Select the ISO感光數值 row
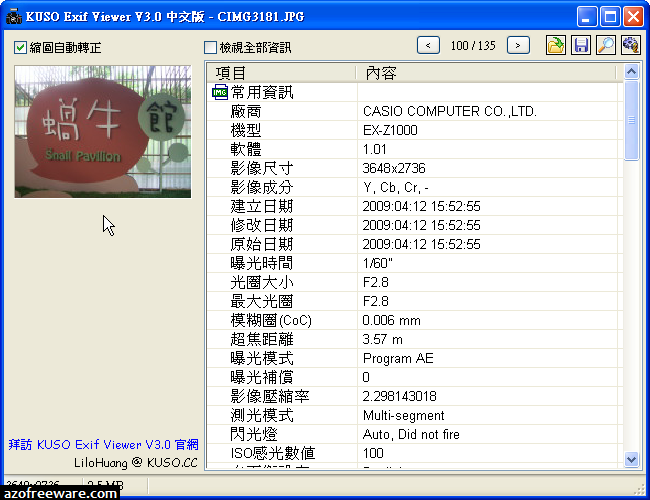The image size is (650, 500). (x=415, y=453)
